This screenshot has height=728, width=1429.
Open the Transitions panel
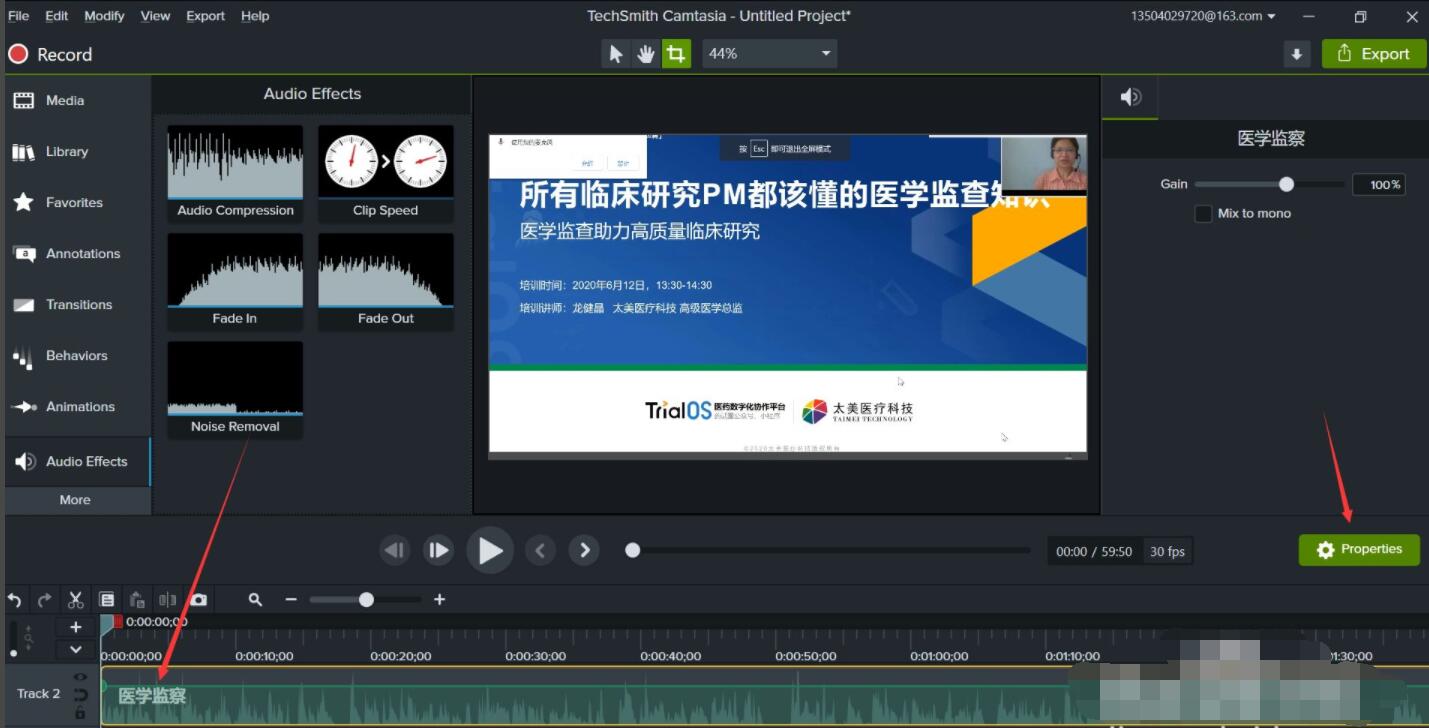(x=79, y=304)
